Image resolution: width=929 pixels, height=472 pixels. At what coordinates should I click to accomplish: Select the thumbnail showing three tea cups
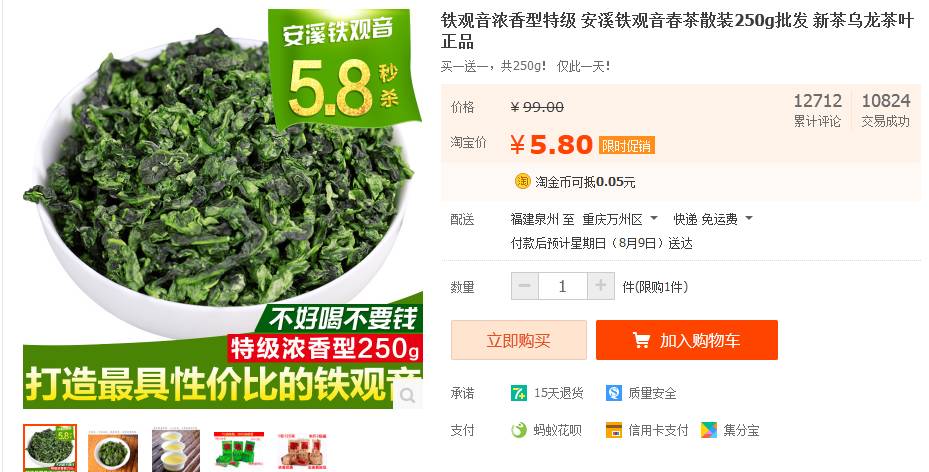tap(176, 451)
